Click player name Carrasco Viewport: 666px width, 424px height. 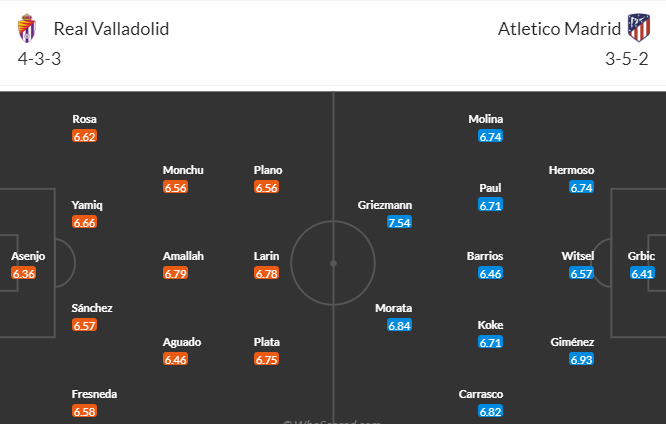[x=481, y=394]
